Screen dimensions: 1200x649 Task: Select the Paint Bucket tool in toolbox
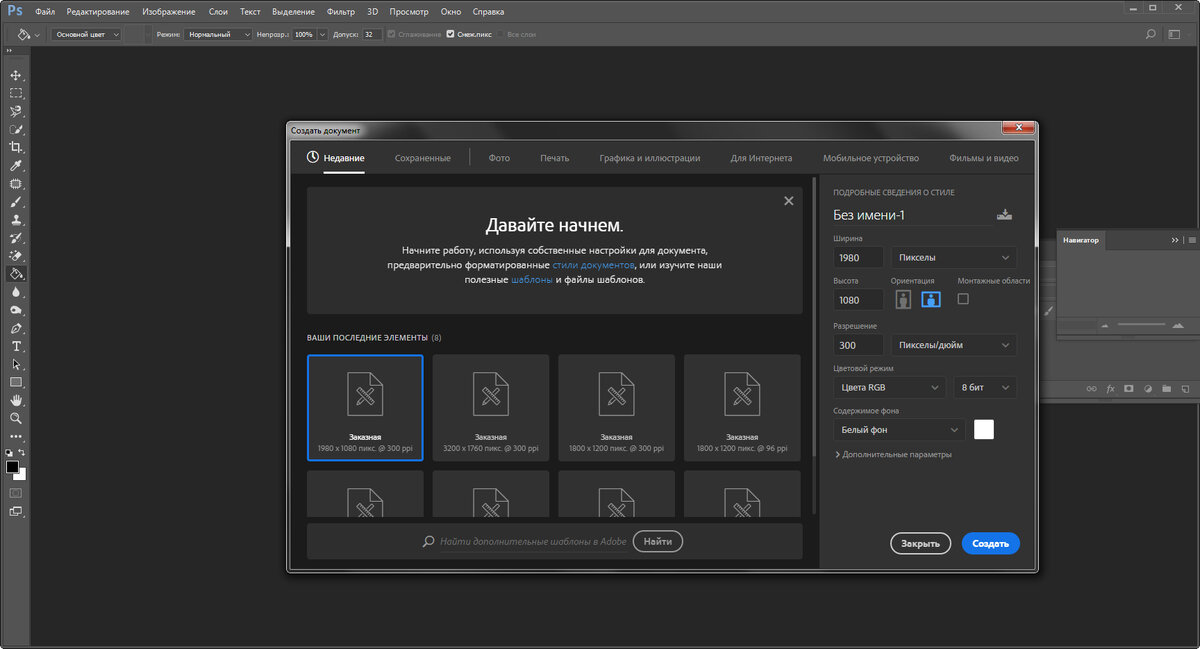(16, 274)
